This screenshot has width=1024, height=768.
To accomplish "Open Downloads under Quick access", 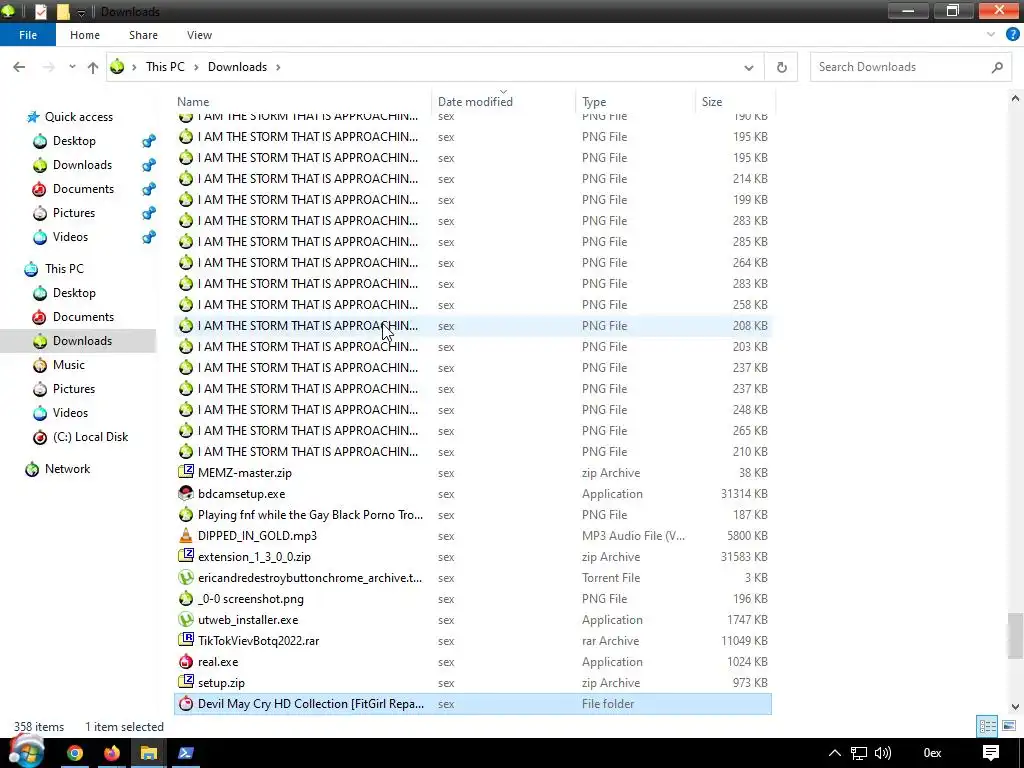I will point(82,165).
